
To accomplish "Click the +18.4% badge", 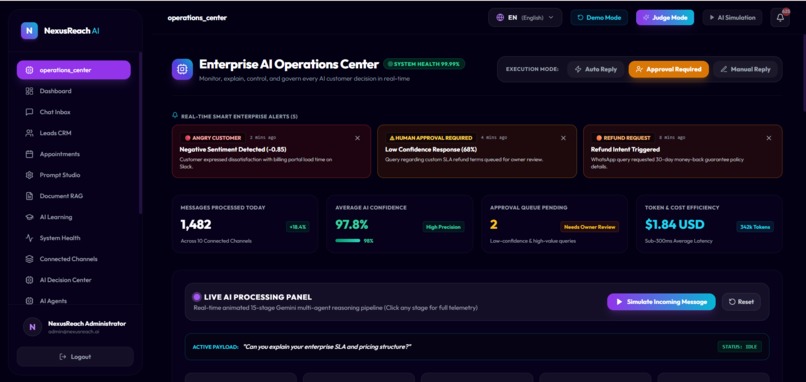I will pyautogui.click(x=298, y=227).
